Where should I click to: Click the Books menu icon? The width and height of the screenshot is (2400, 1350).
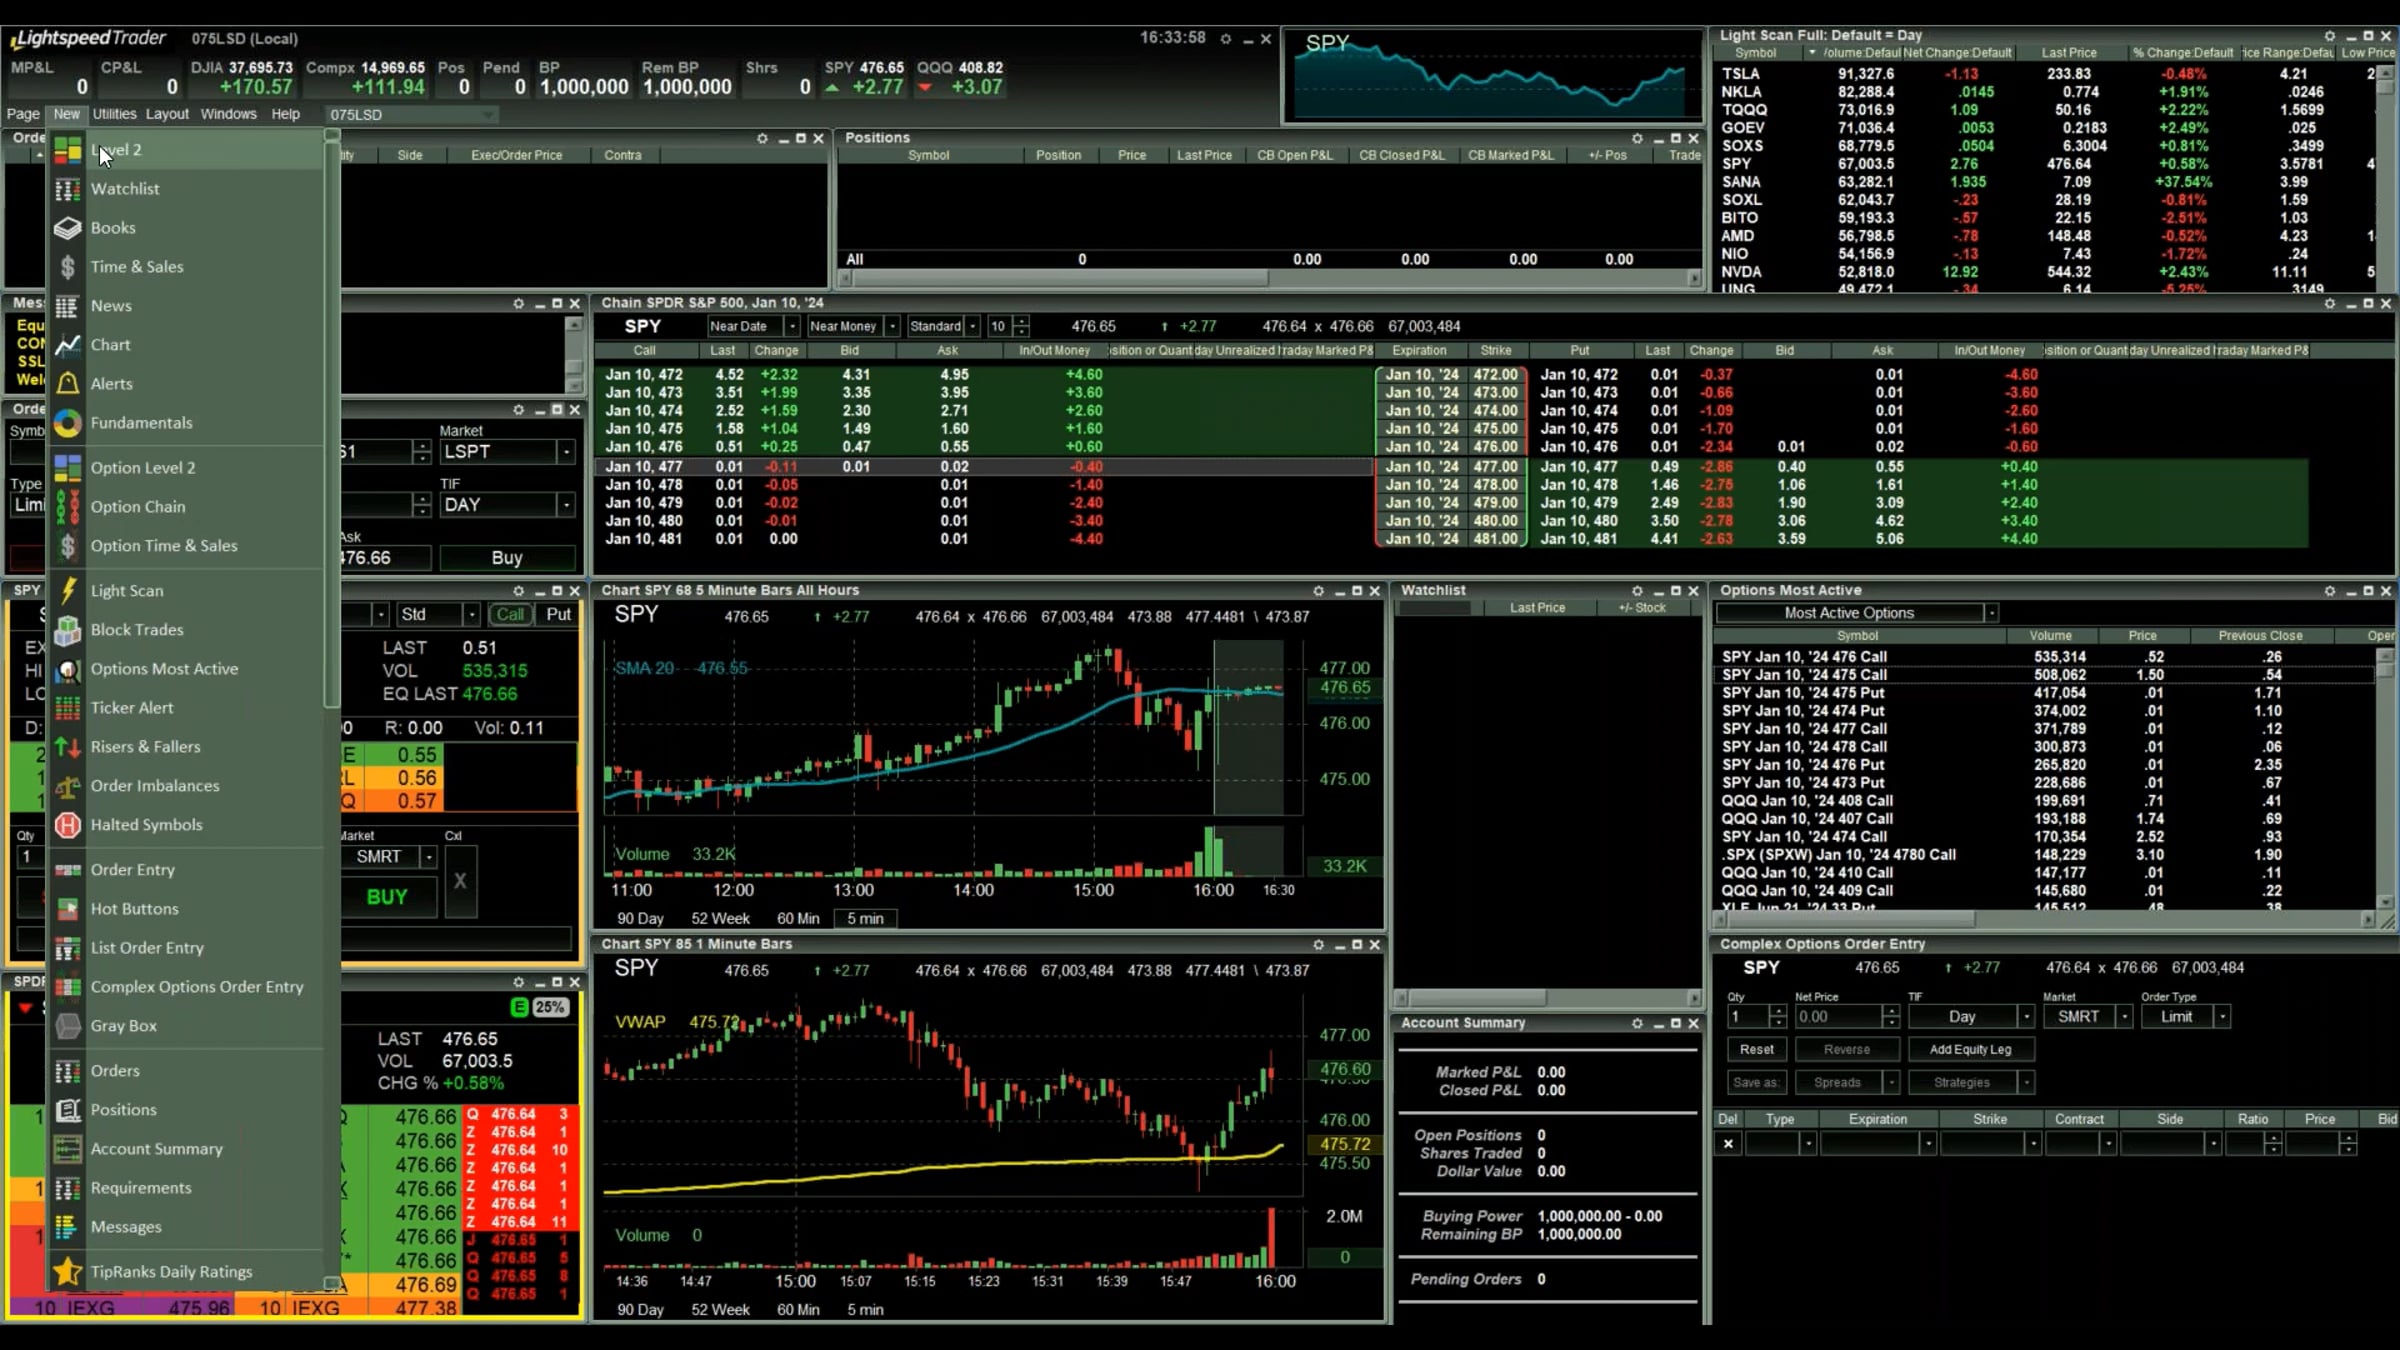click(x=67, y=228)
